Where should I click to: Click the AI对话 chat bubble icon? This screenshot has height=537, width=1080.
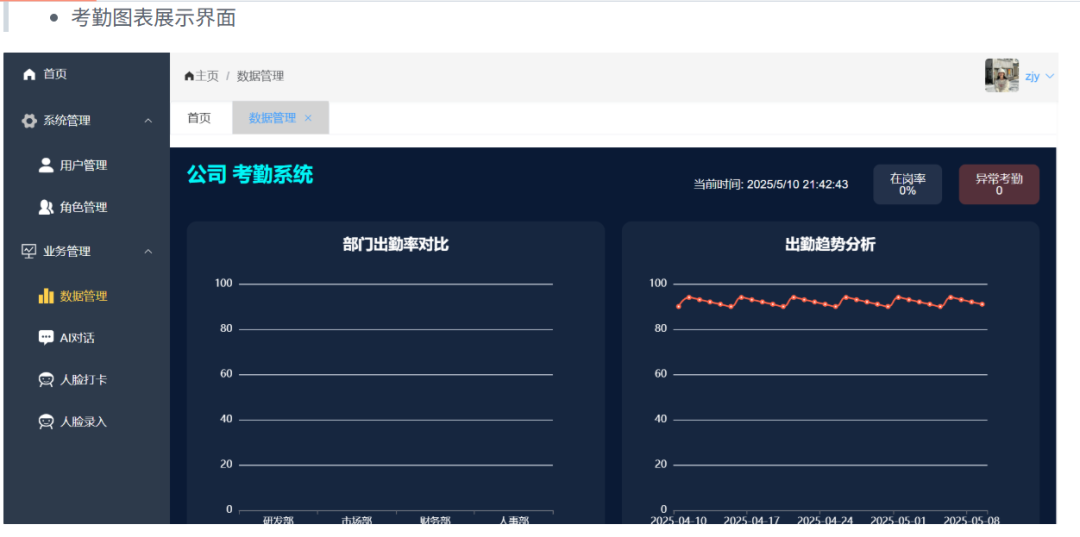46,338
